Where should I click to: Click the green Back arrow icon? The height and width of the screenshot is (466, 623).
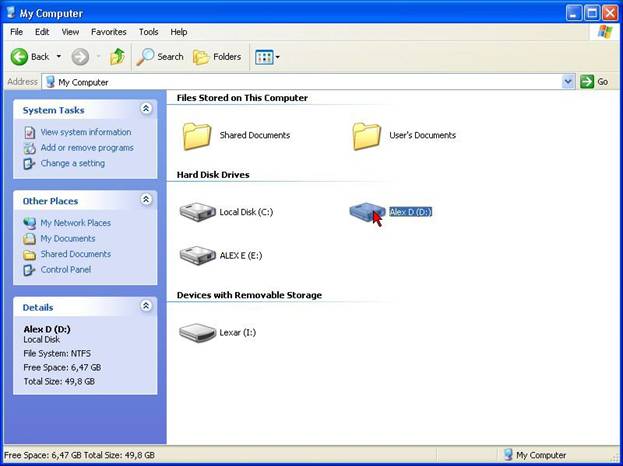click(x=19, y=57)
